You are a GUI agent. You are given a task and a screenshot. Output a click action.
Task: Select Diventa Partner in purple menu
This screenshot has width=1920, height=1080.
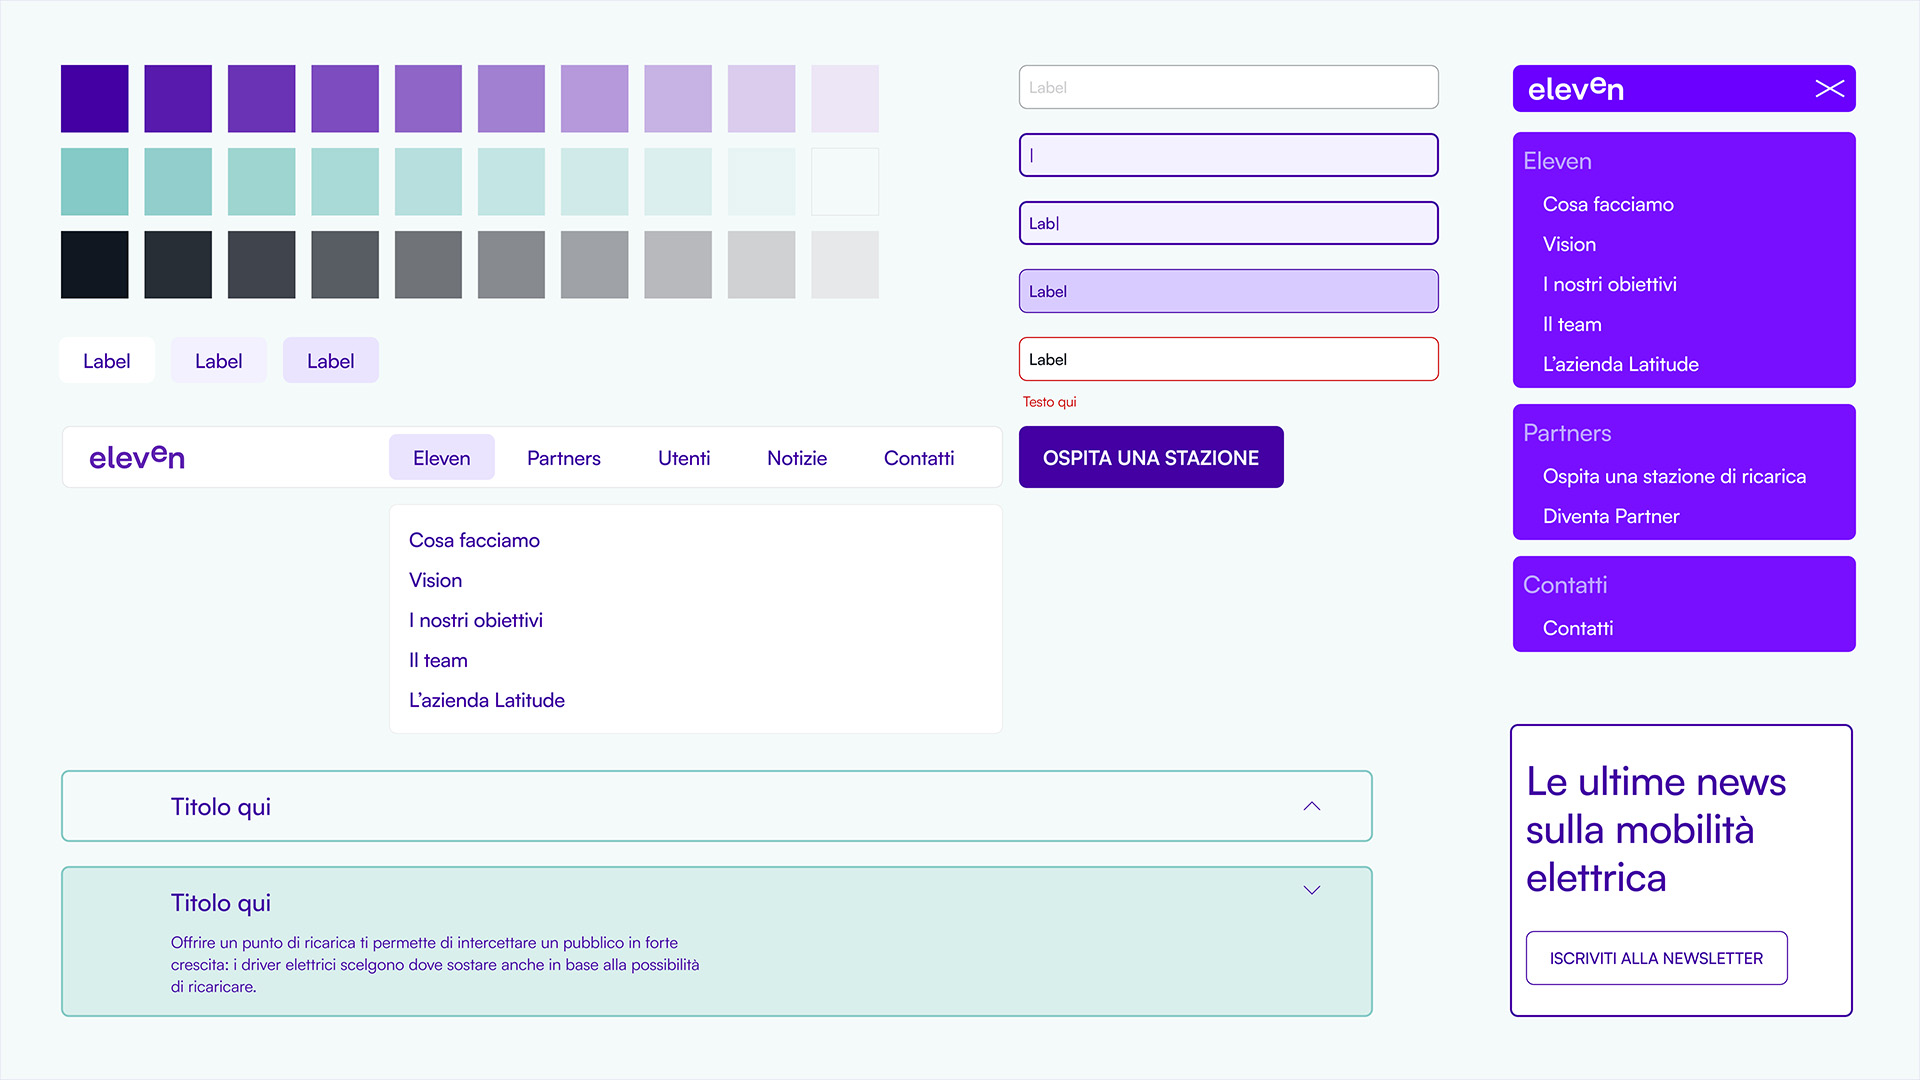coord(1610,516)
